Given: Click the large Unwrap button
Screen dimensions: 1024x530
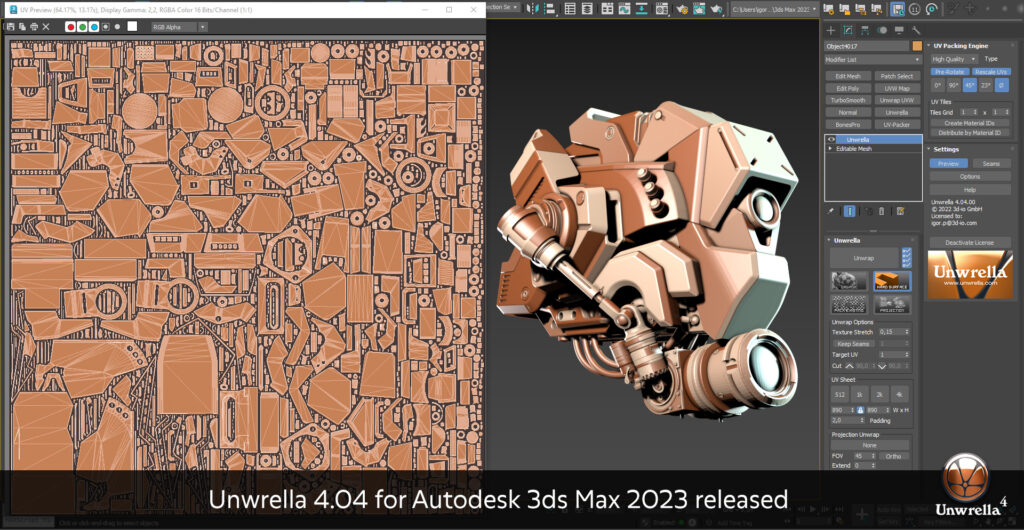Looking at the screenshot, I should click(x=864, y=258).
